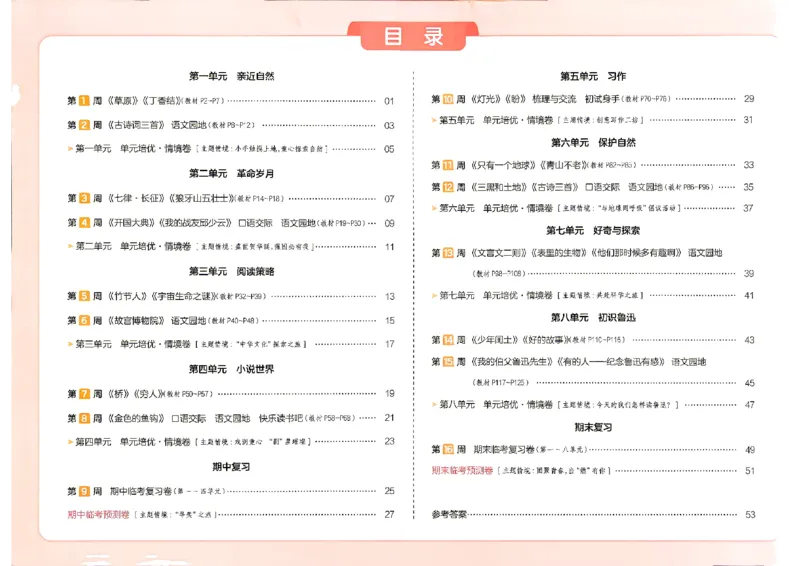Click the 第二单元 单元培优·情境卷 line
Screen dimensions: 800x566
pyautogui.click(x=231, y=247)
